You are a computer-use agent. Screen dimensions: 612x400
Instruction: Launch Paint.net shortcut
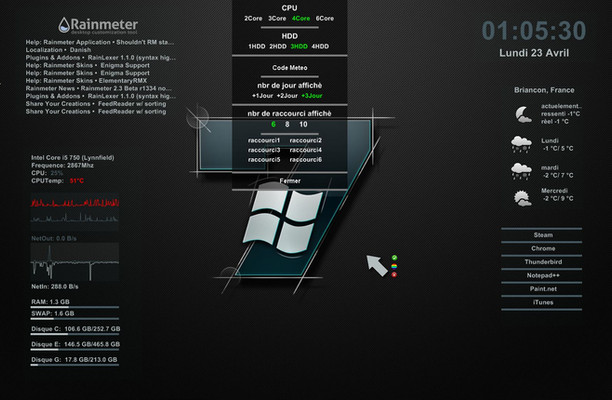(x=542, y=289)
